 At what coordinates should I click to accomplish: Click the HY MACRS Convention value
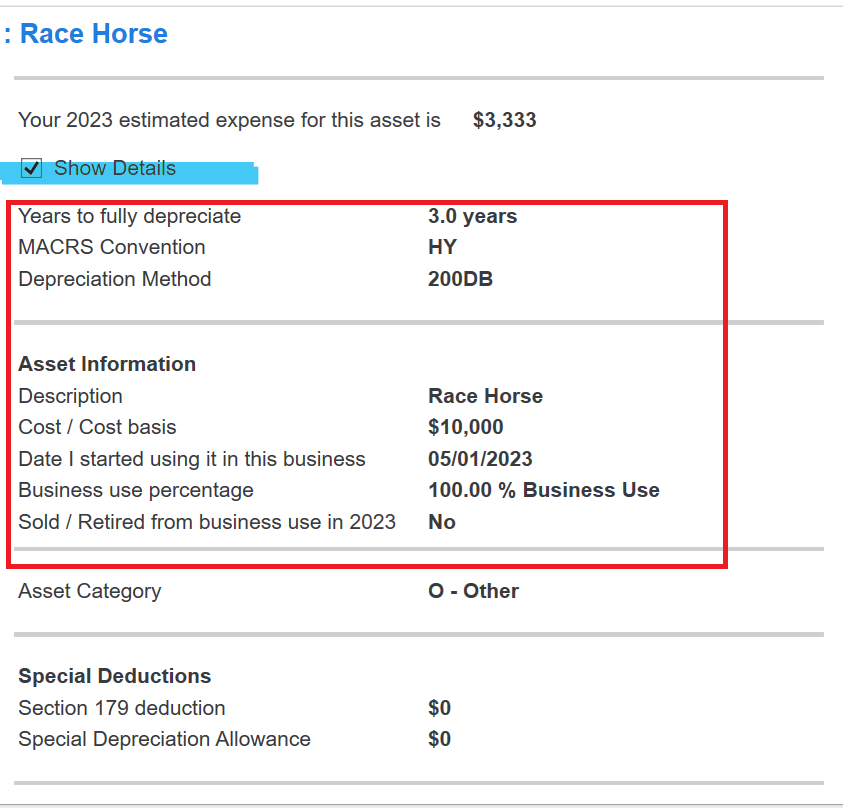pos(442,247)
